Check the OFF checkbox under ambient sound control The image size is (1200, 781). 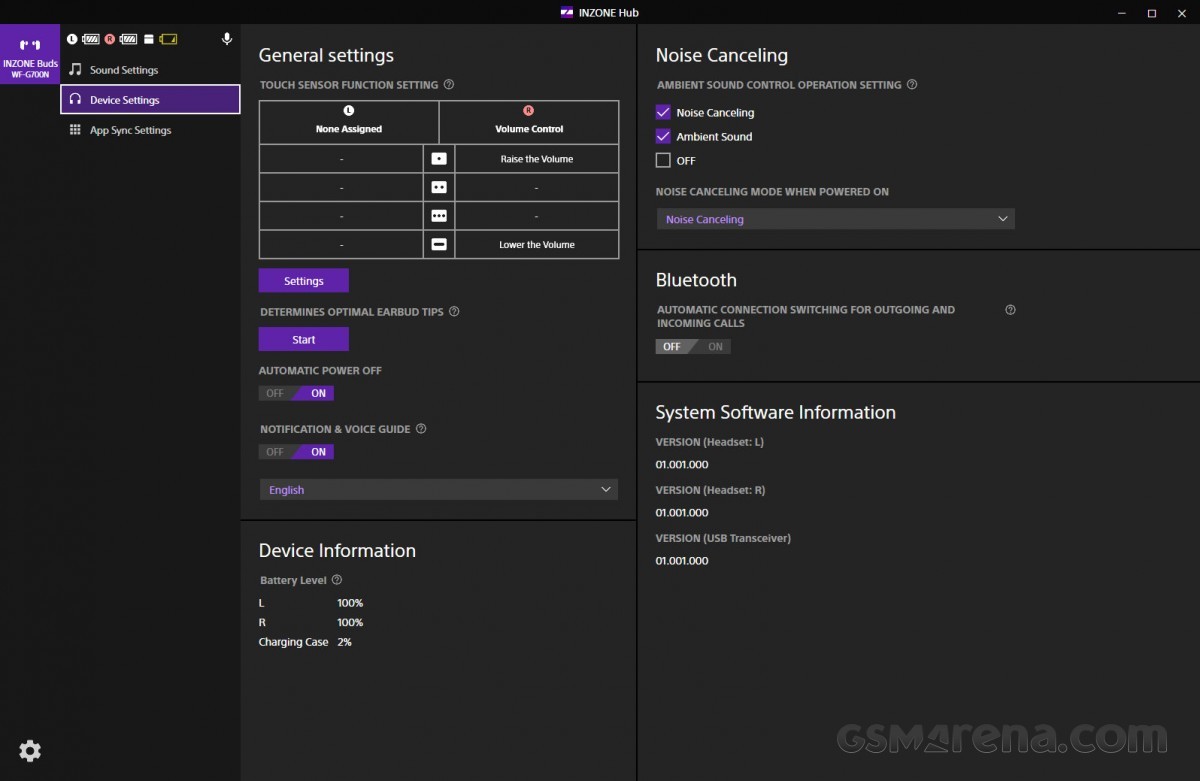tap(663, 161)
